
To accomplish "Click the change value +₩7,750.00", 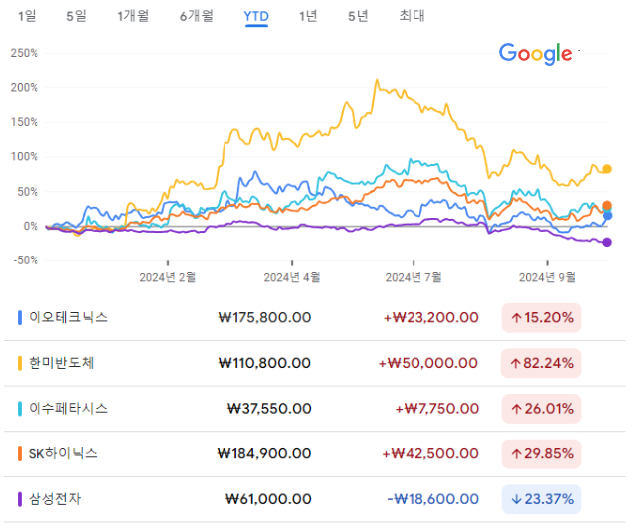I will [437, 408].
